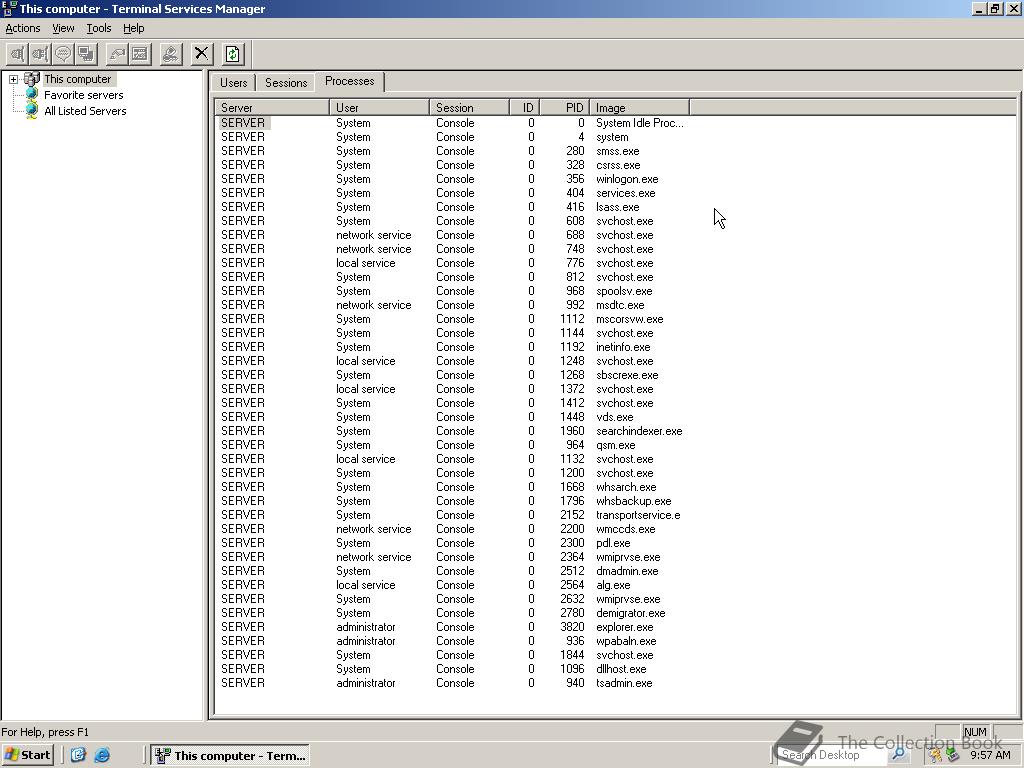
Task: Click the Show Desktop quick launch icon
Action: coord(78,755)
